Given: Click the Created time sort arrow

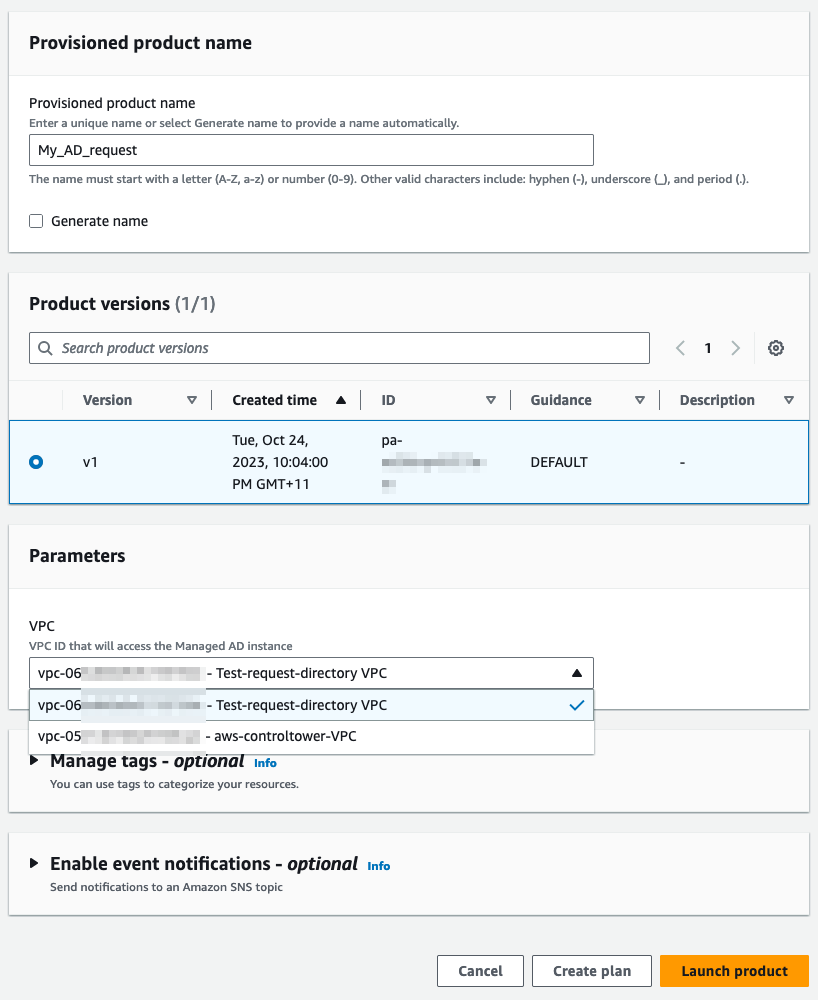Looking at the screenshot, I should [340, 399].
